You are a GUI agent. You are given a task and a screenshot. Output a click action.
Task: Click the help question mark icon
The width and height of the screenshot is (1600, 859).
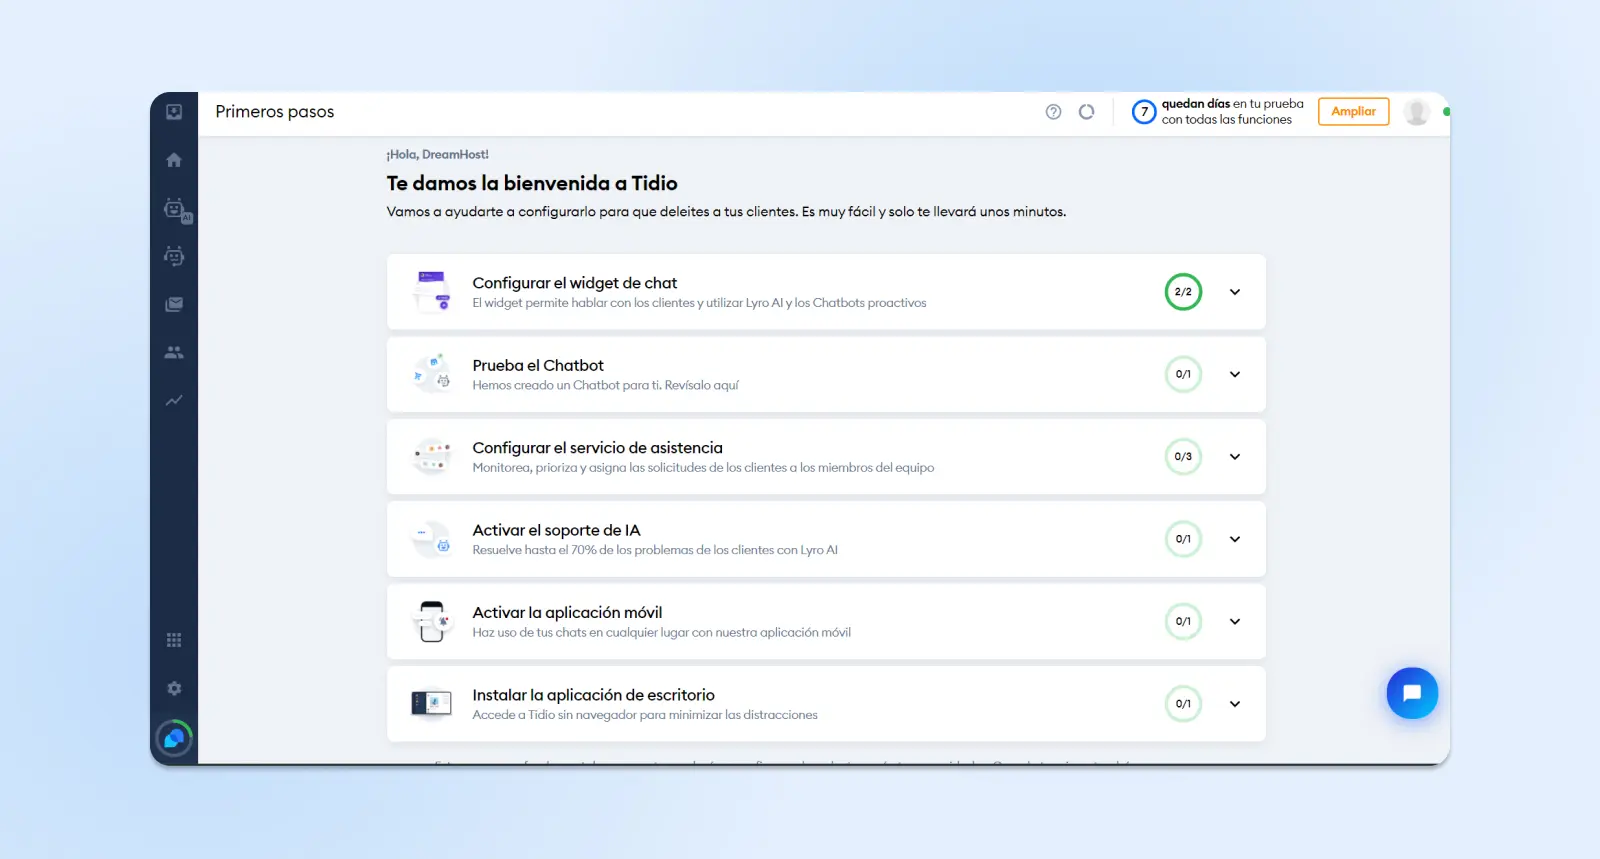[x=1053, y=112]
